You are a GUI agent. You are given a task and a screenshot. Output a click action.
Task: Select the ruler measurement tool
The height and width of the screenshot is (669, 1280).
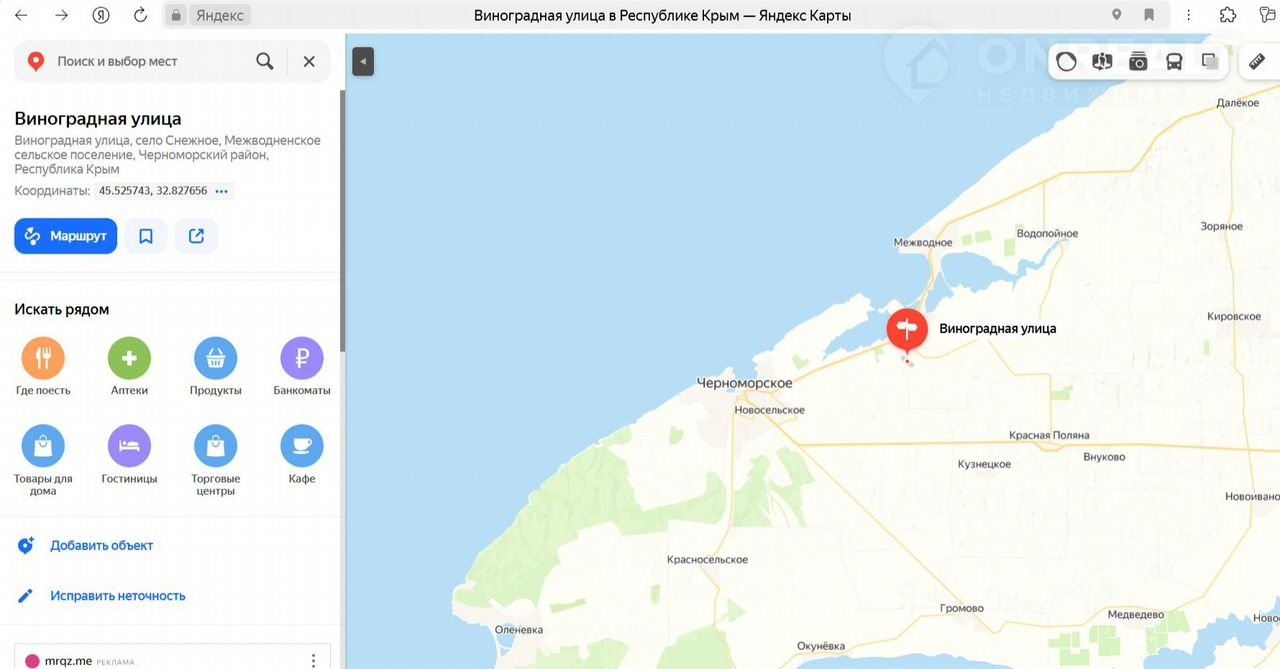tap(1258, 62)
